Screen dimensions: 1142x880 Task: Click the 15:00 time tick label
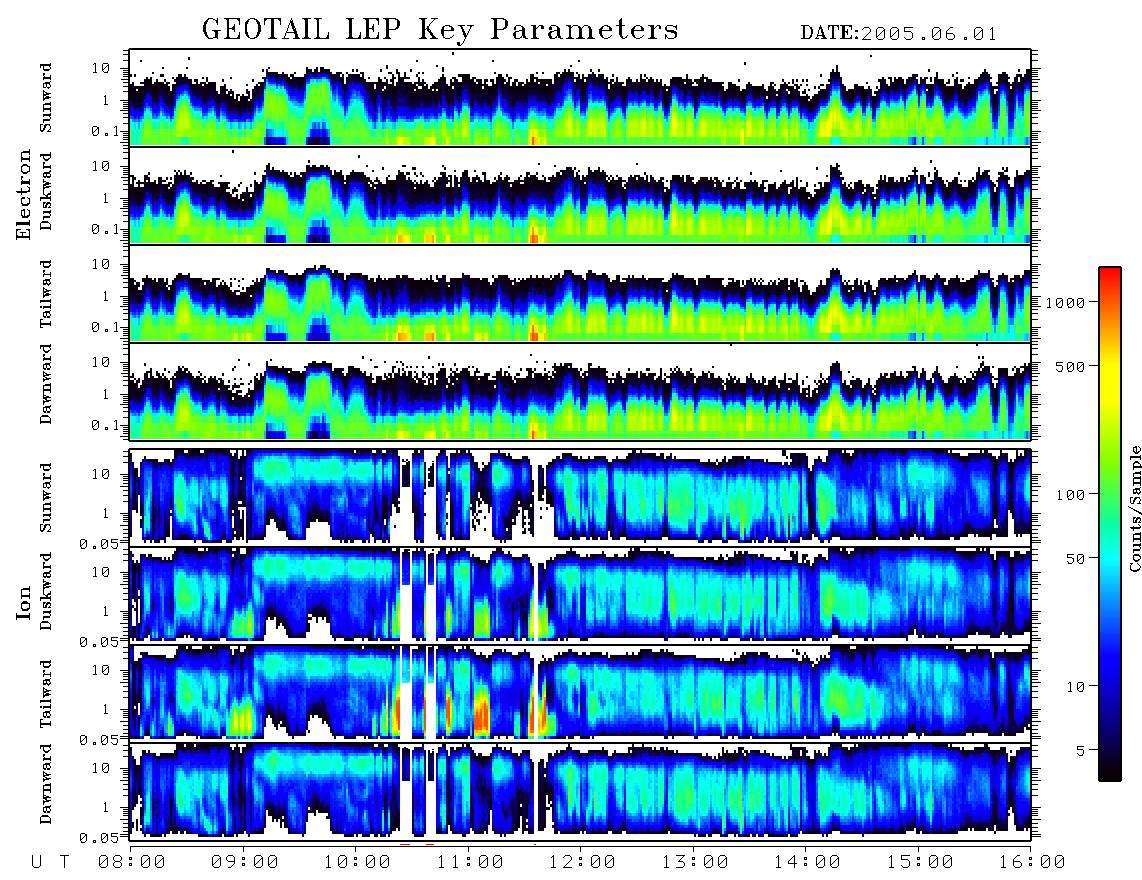(920, 862)
